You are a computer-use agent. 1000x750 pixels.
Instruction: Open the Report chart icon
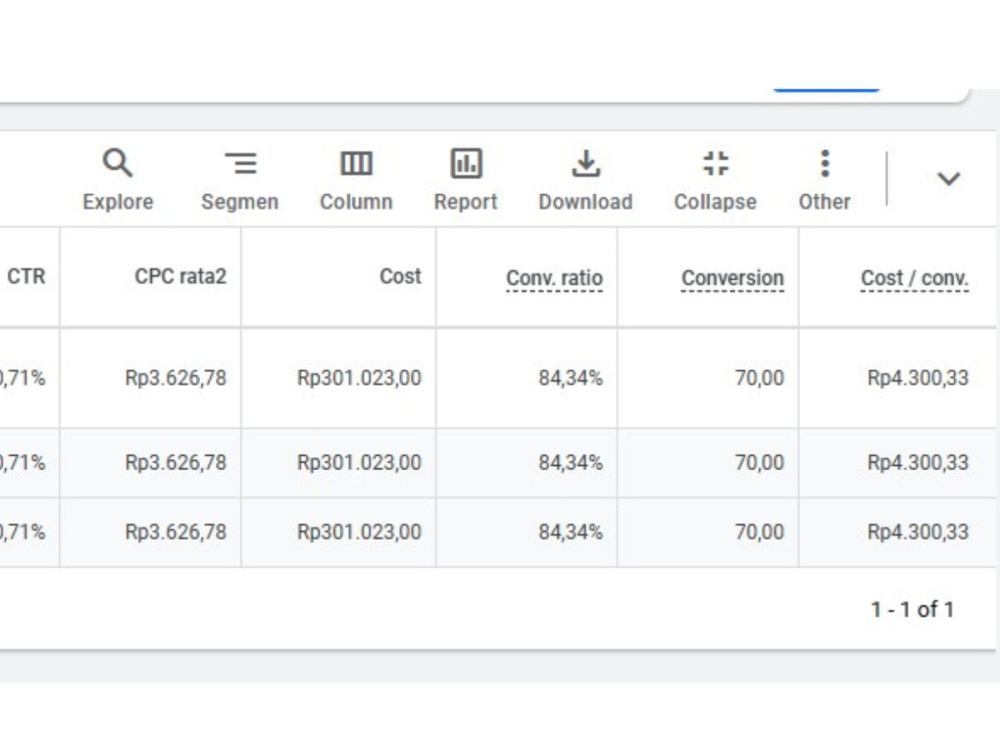click(x=466, y=163)
